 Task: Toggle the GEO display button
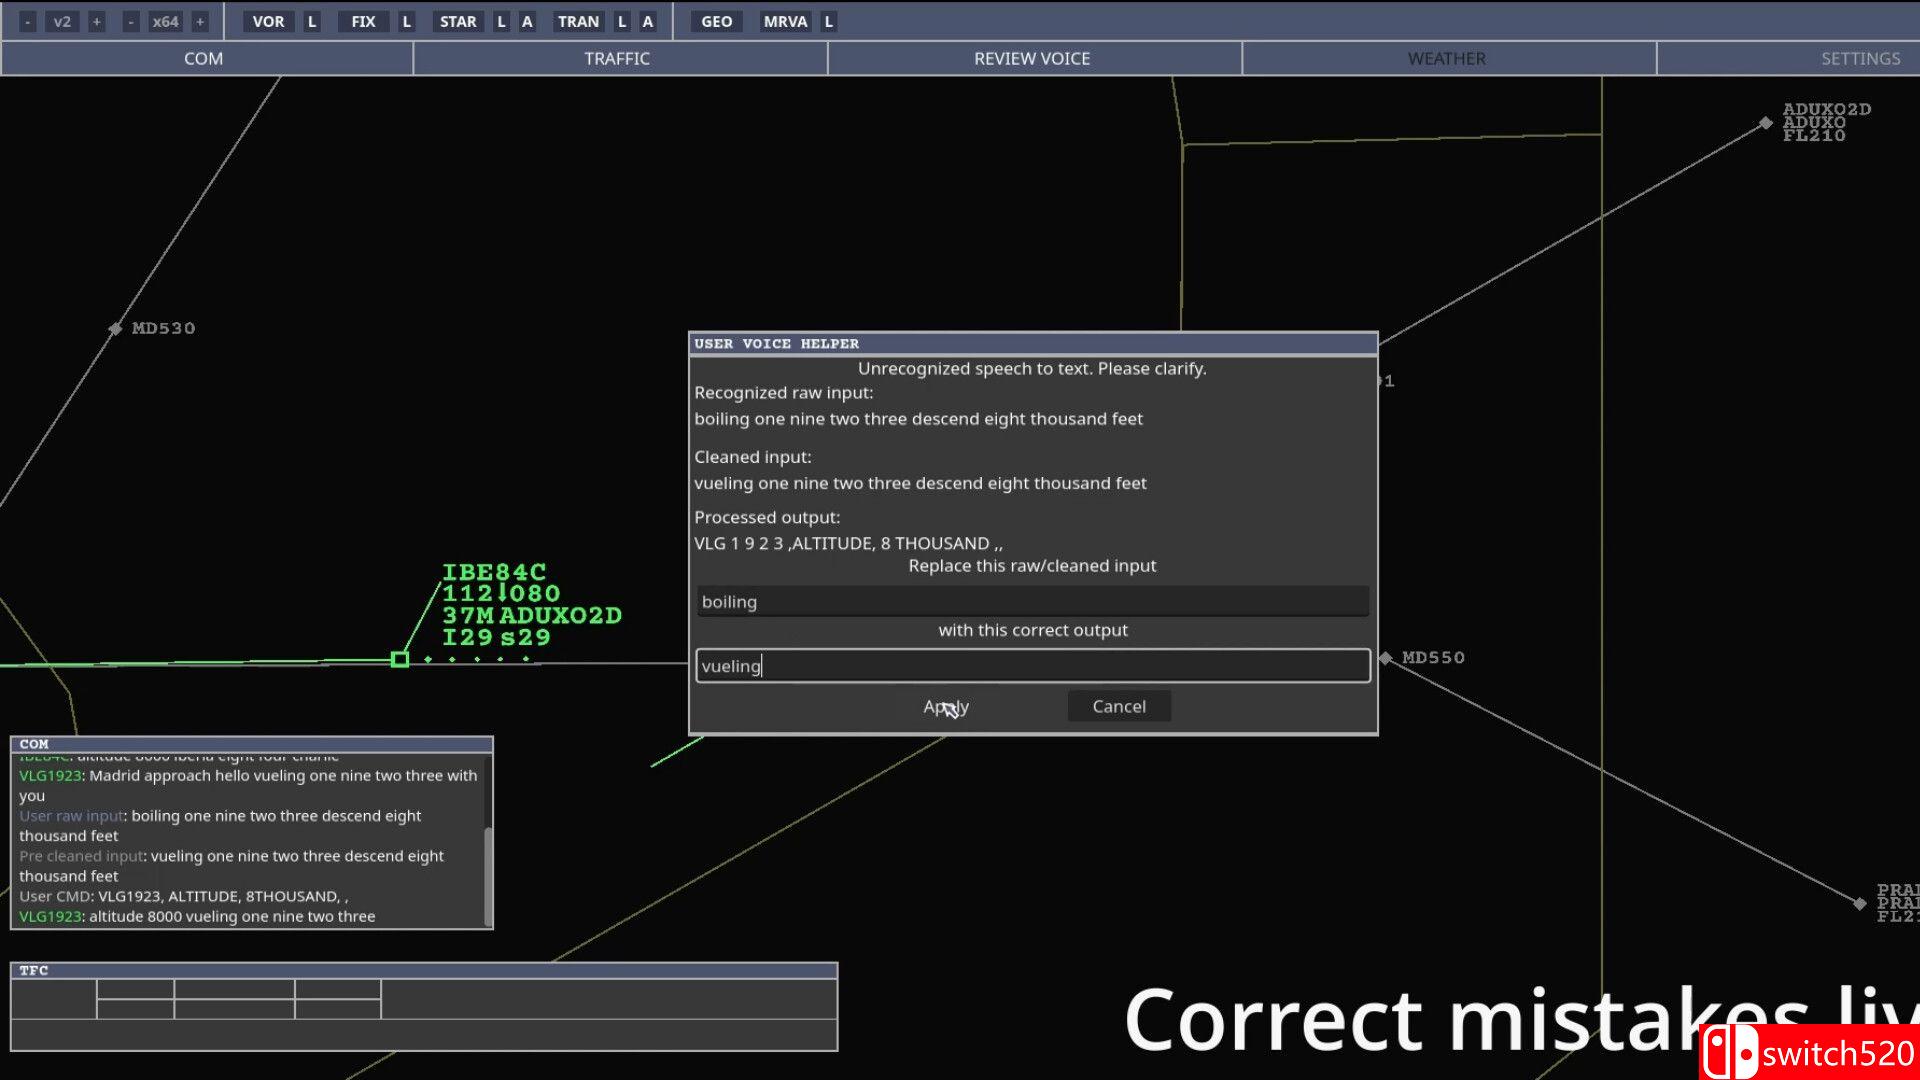tap(716, 21)
